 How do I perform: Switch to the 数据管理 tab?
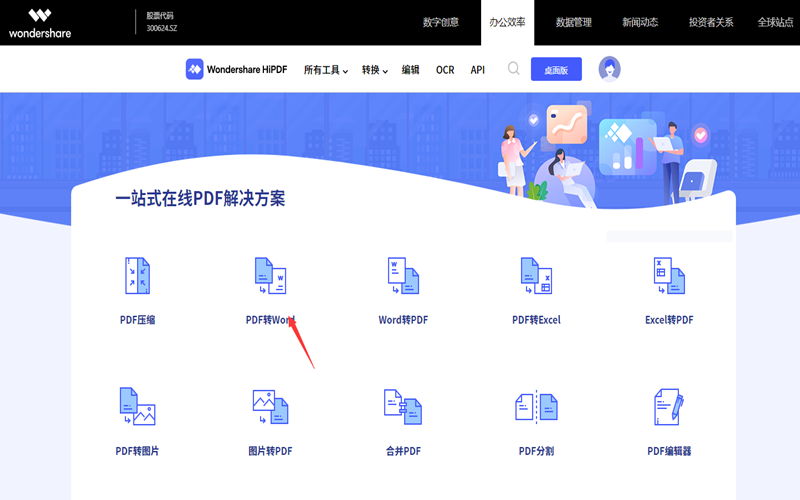coord(573,22)
